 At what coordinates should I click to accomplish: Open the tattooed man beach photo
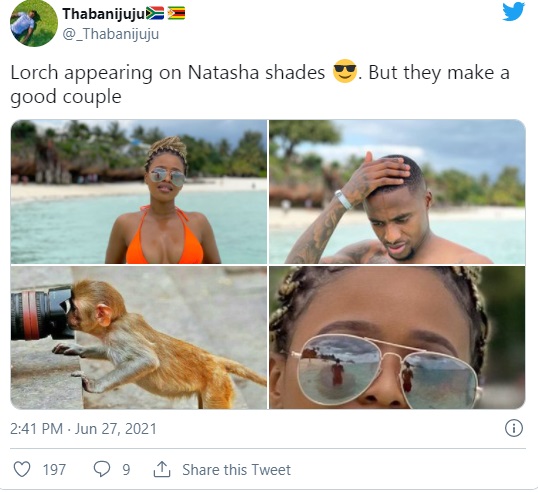coord(397,192)
